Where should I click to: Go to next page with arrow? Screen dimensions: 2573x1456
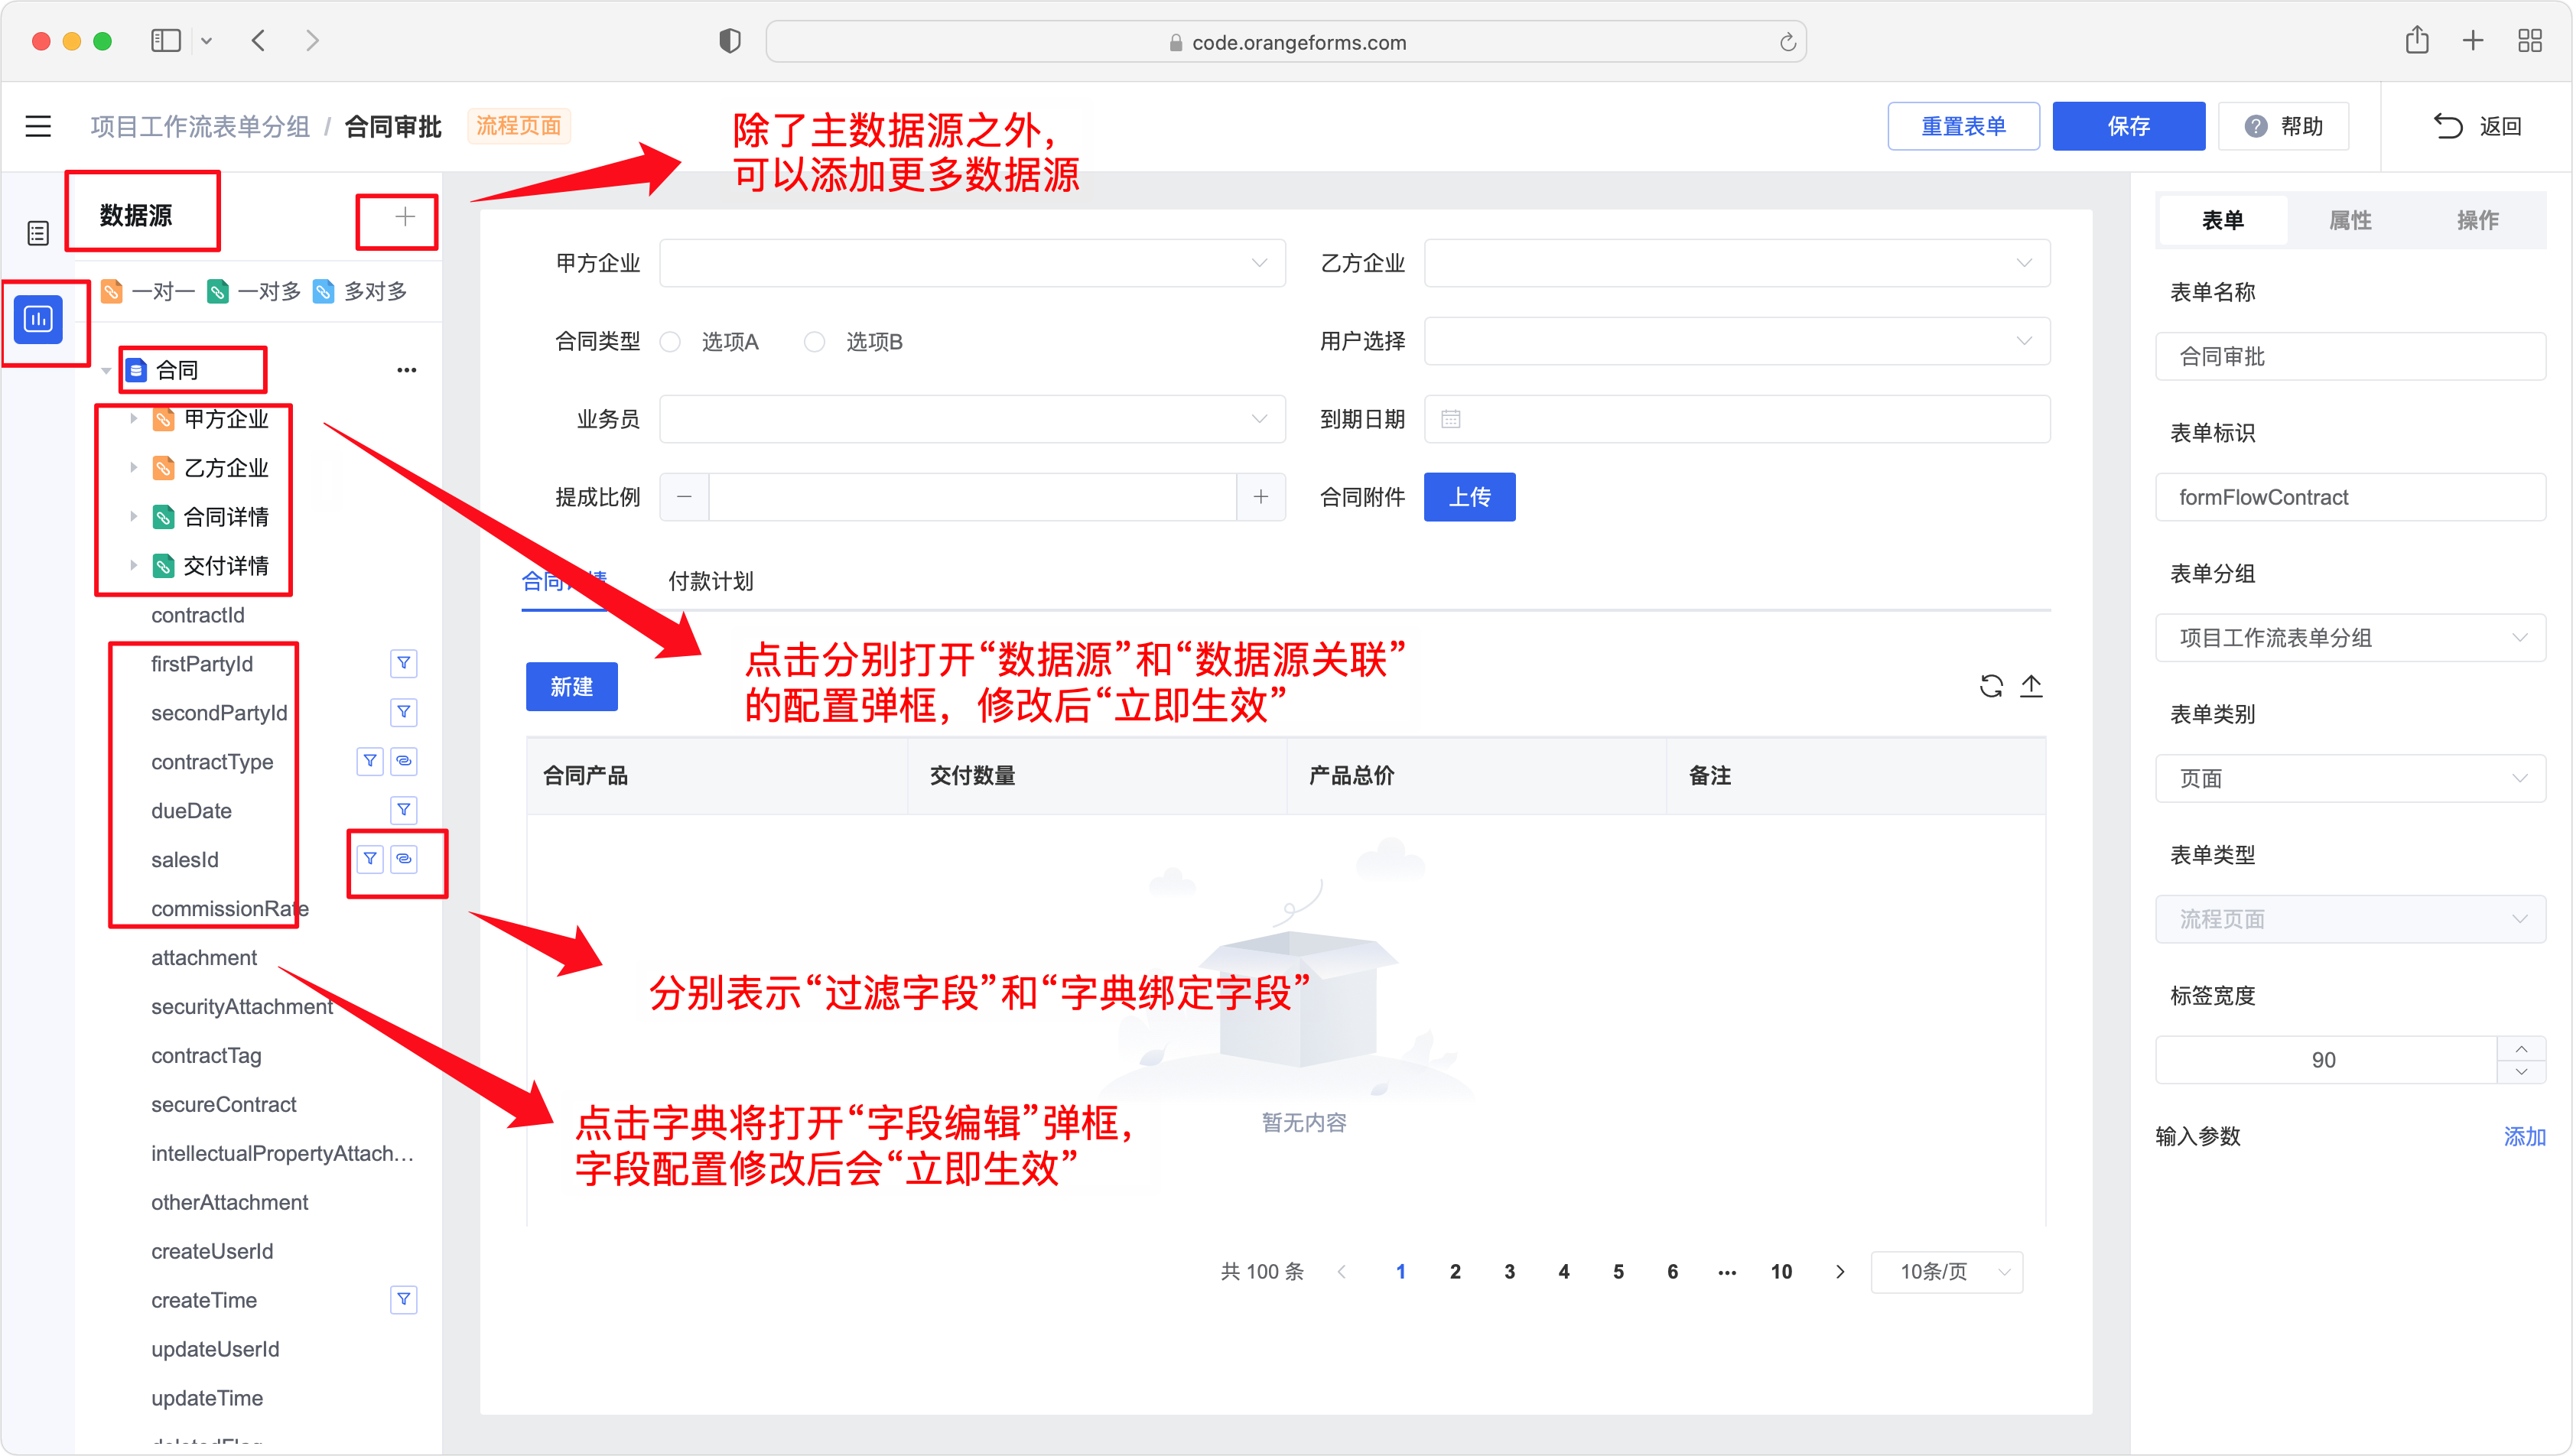pos(1839,1272)
